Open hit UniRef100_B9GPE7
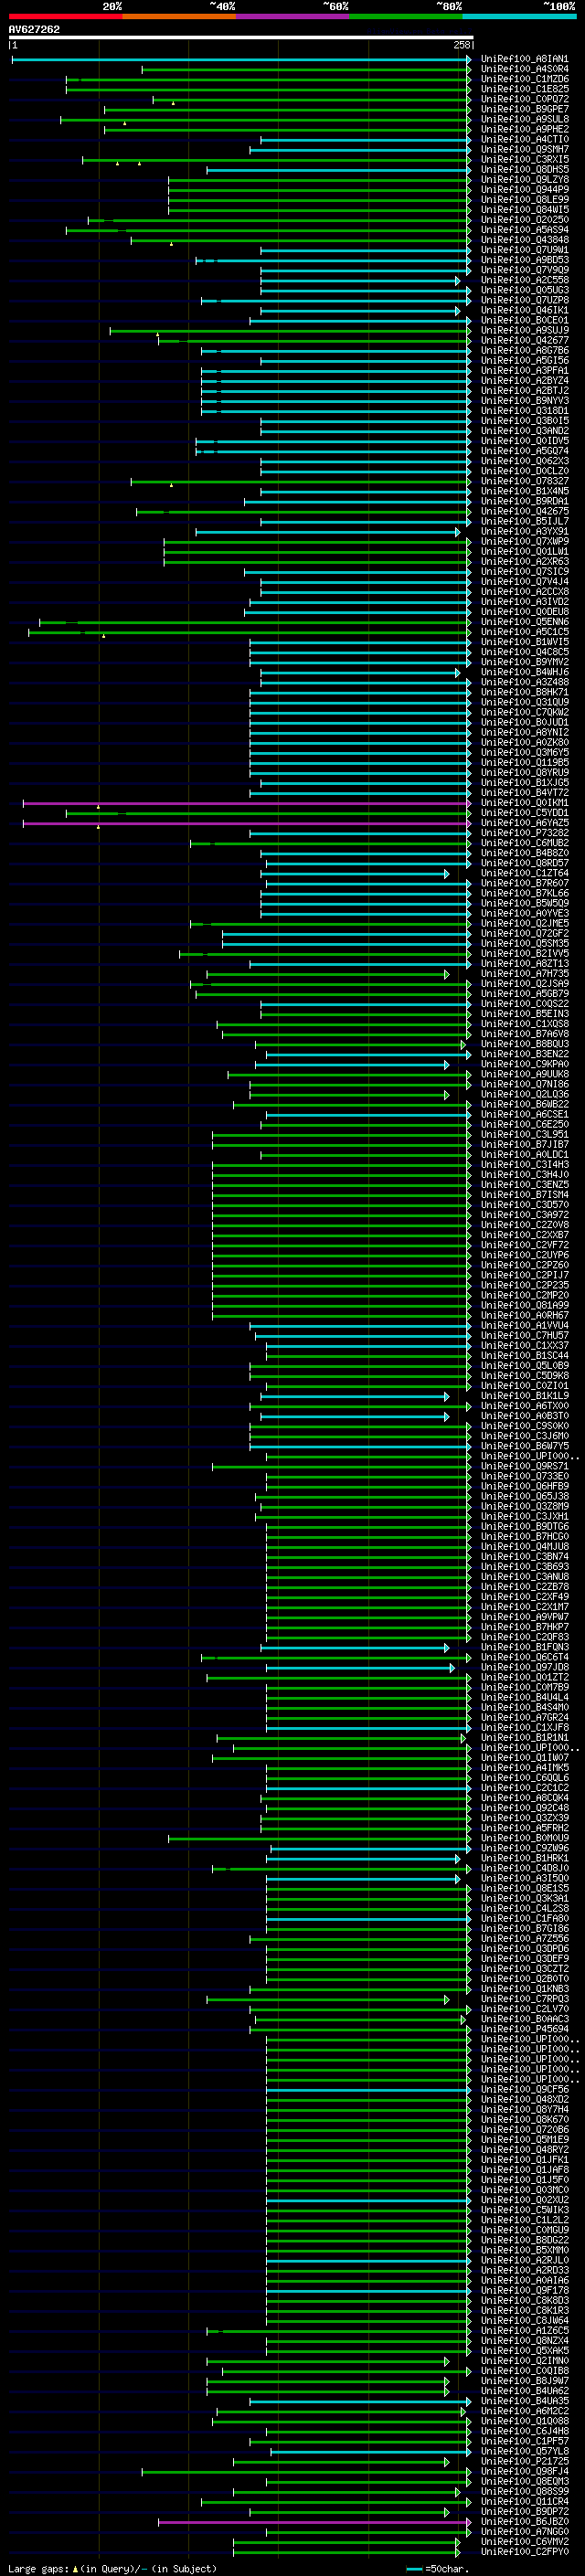The image size is (585, 2576). [x=525, y=110]
